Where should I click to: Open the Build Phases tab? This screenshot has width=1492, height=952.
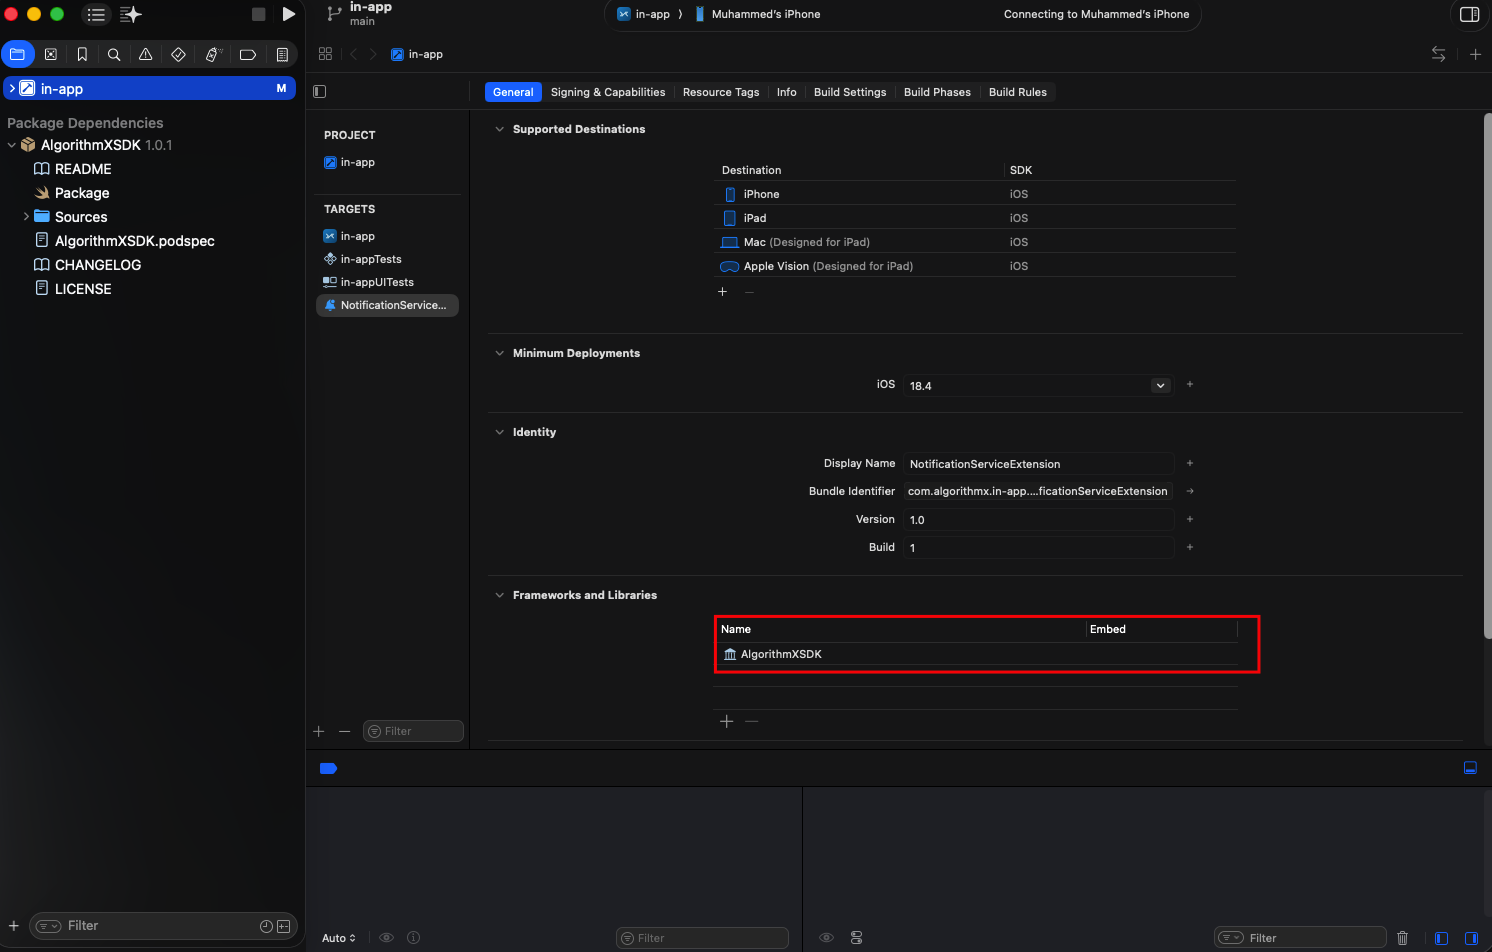(937, 92)
